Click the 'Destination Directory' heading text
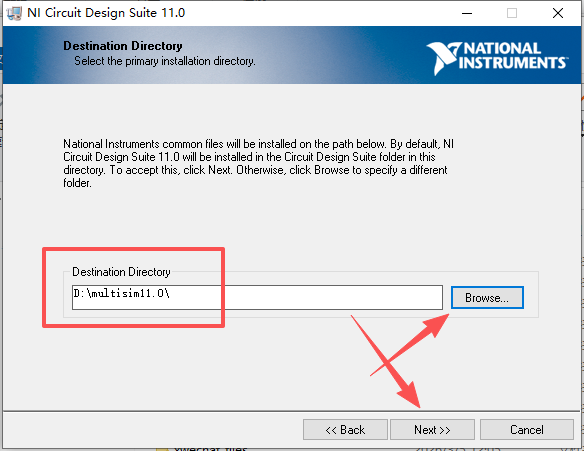Screen dimensions: 584x451 123,46
